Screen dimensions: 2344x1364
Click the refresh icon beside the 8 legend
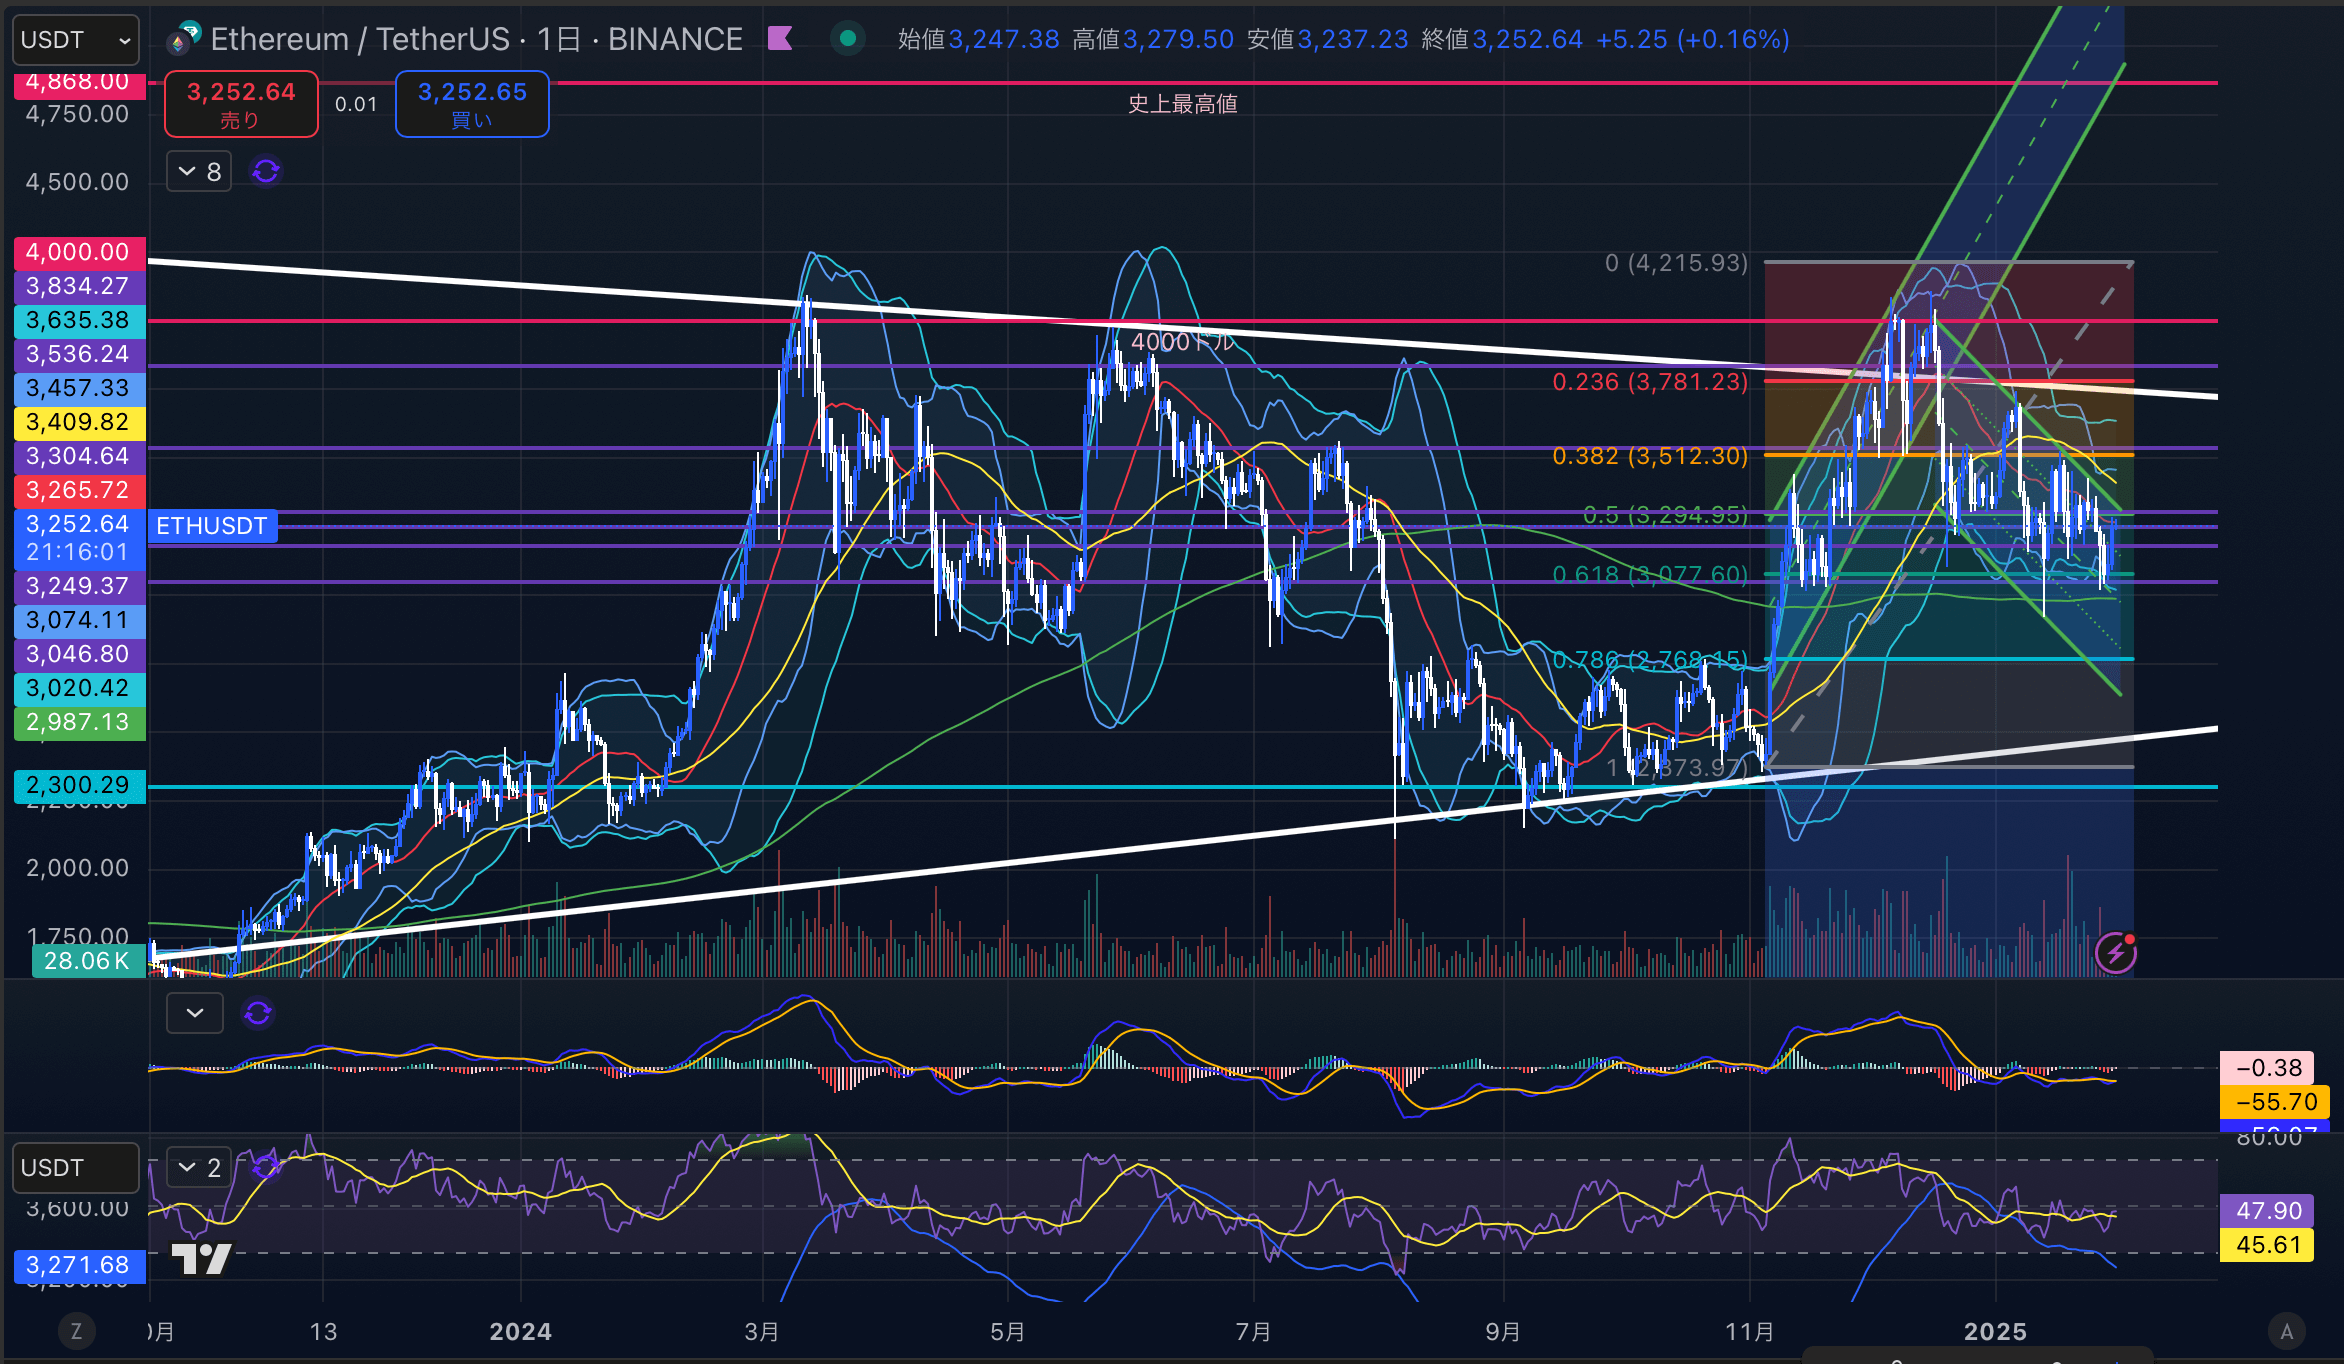click(x=266, y=172)
